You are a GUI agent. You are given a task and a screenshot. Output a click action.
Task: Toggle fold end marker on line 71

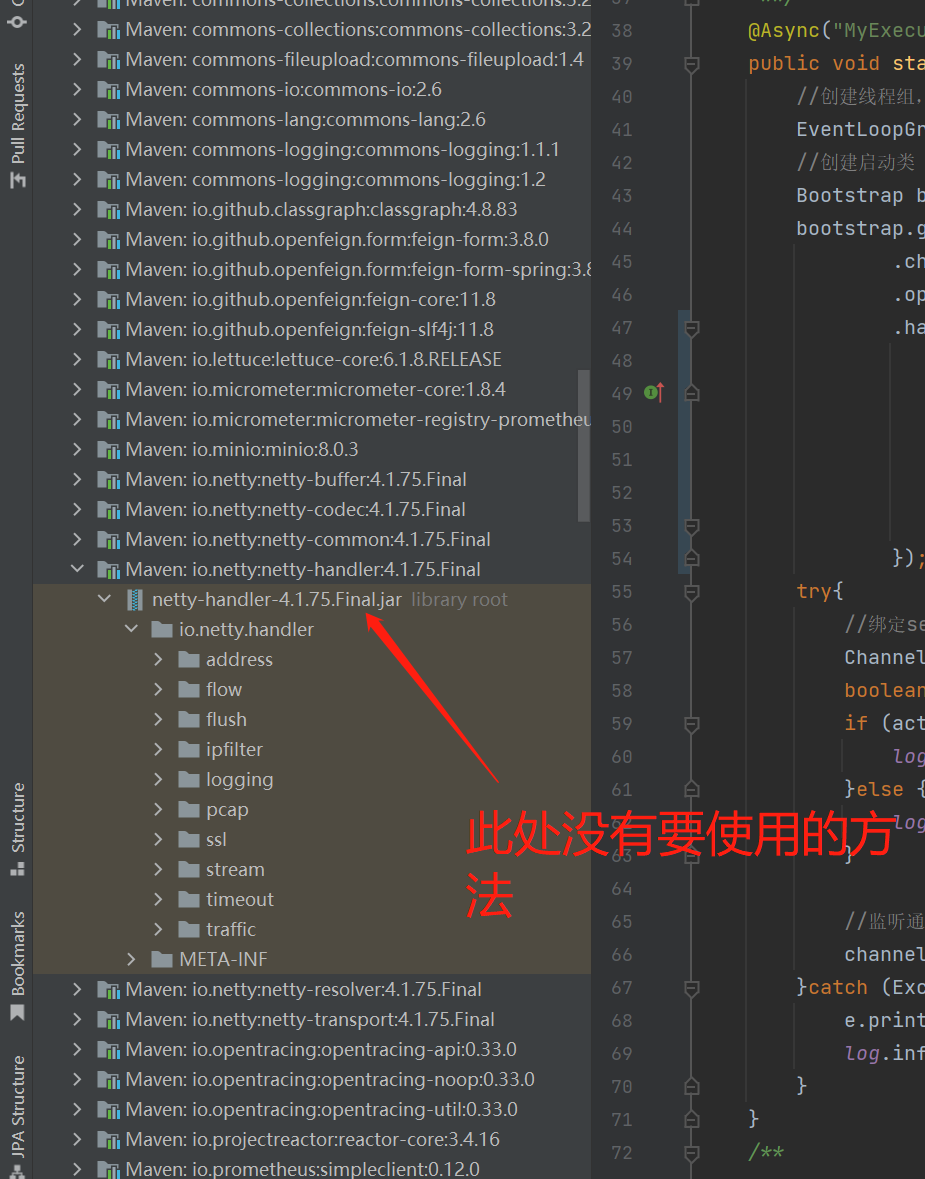pos(692,1119)
